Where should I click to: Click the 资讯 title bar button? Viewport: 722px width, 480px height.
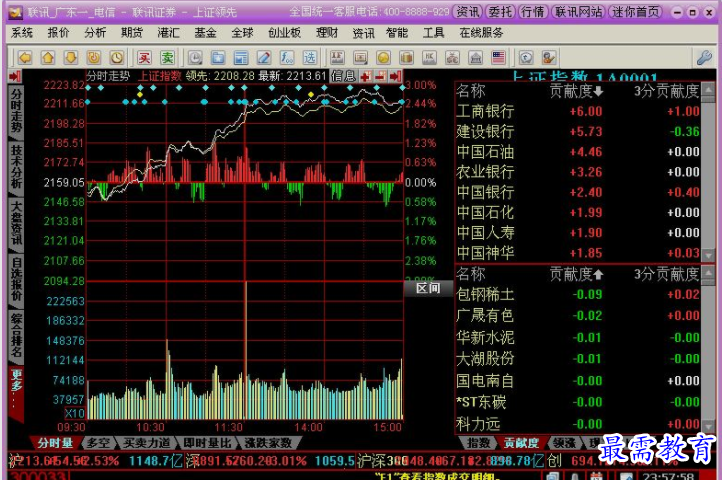coord(468,12)
